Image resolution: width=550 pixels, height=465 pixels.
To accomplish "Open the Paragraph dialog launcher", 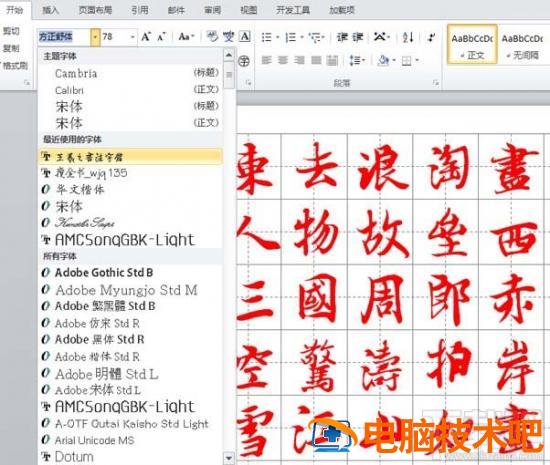I will pos(436,83).
